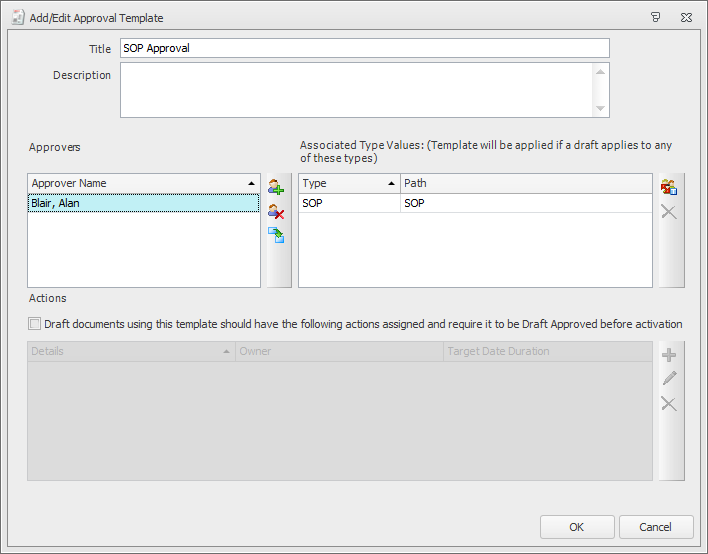The image size is (708, 554).
Task: Click into the Title field
Action: [364, 48]
